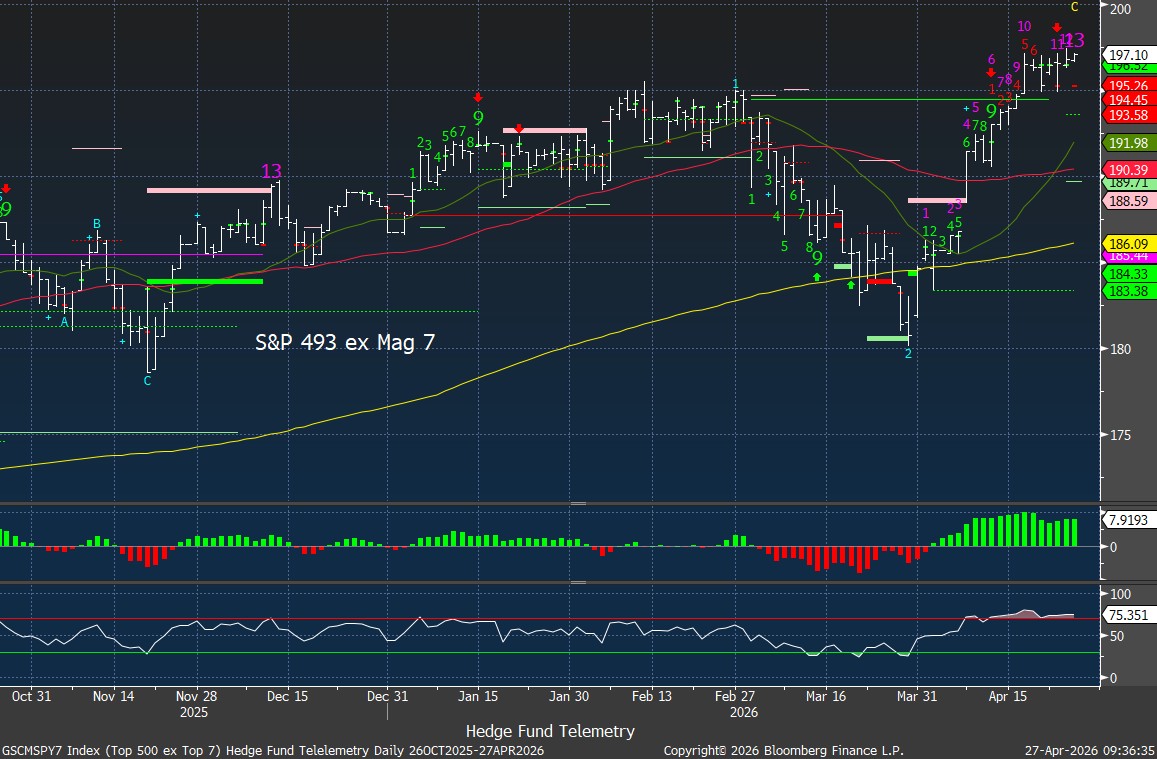Select the cyan C label at November low

click(147, 381)
